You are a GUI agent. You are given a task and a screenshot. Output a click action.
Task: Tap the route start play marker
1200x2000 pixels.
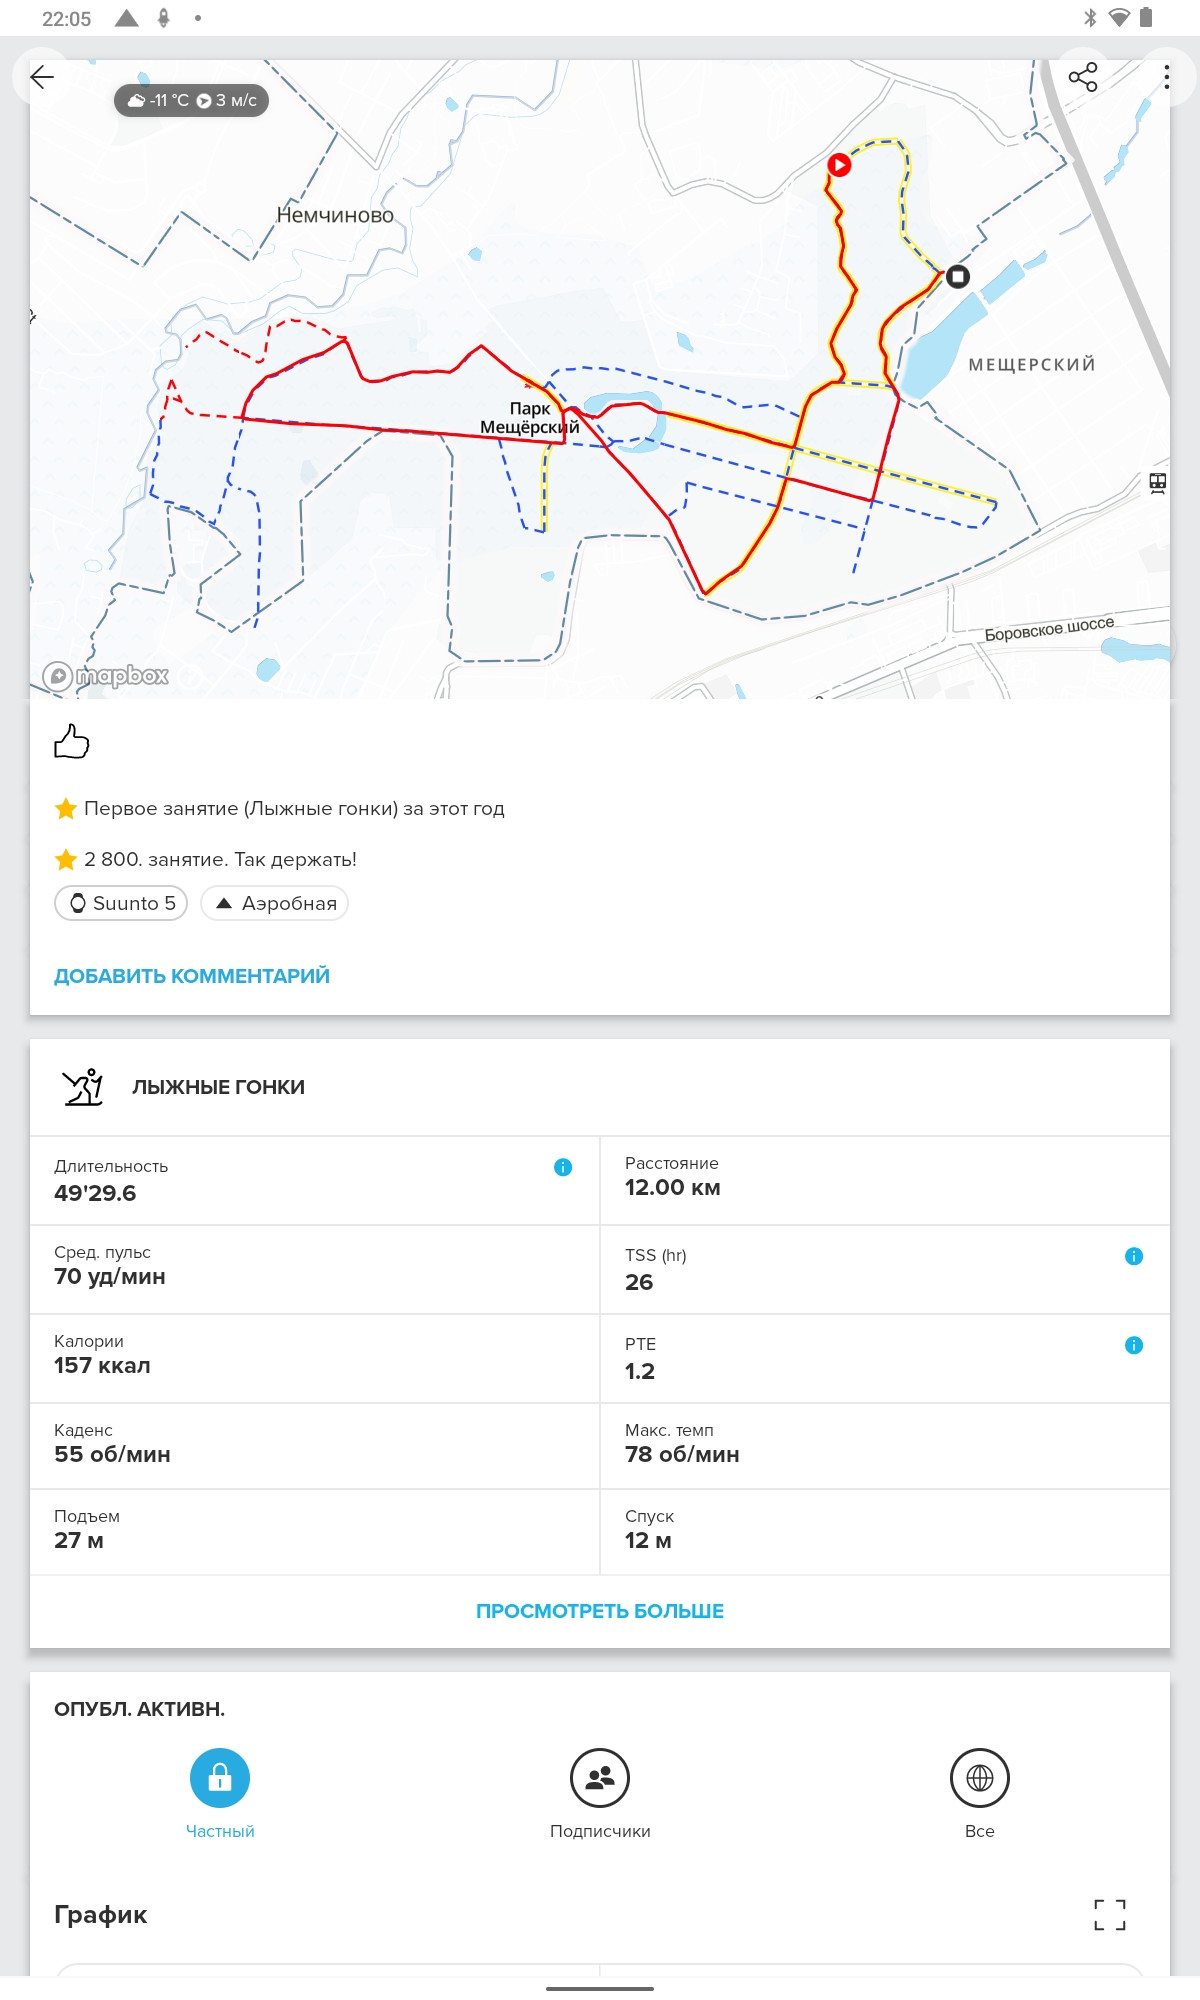coord(839,165)
